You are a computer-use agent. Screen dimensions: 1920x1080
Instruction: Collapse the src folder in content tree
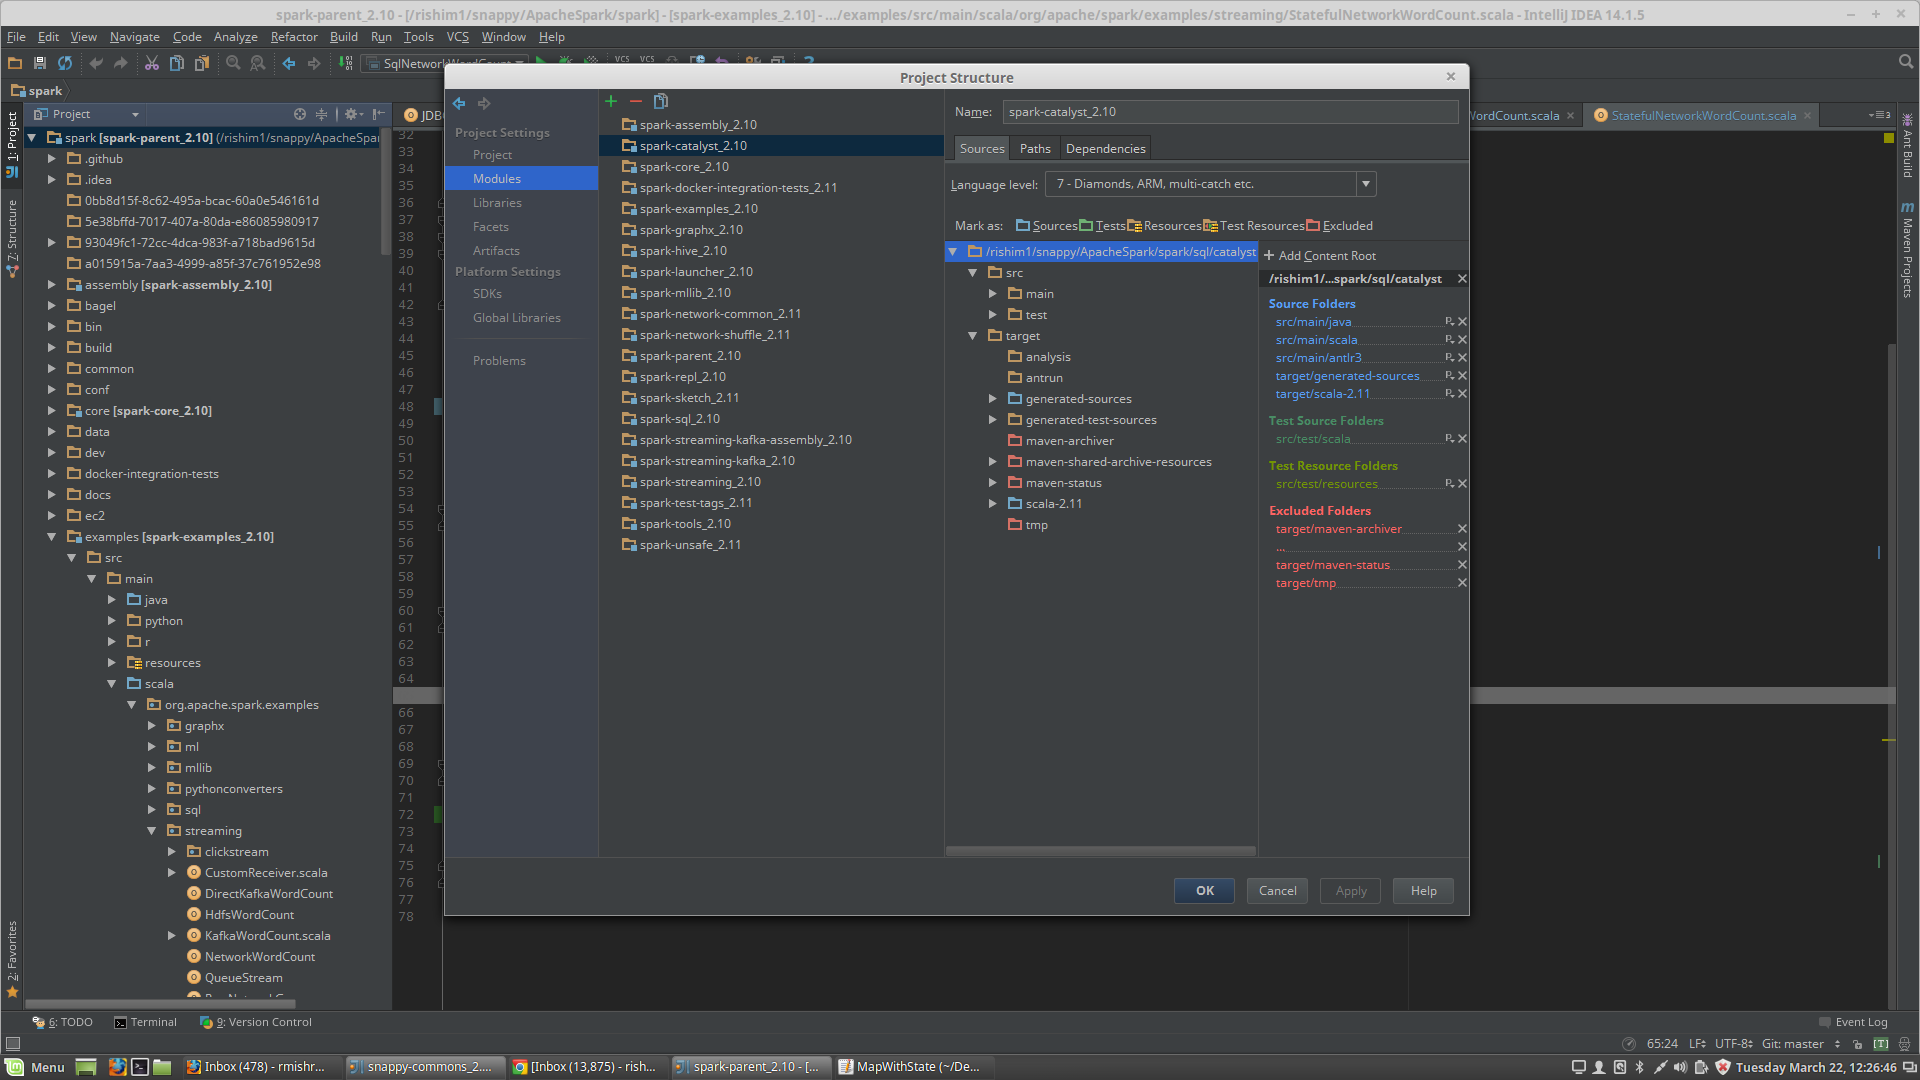[x=972, y=273]
